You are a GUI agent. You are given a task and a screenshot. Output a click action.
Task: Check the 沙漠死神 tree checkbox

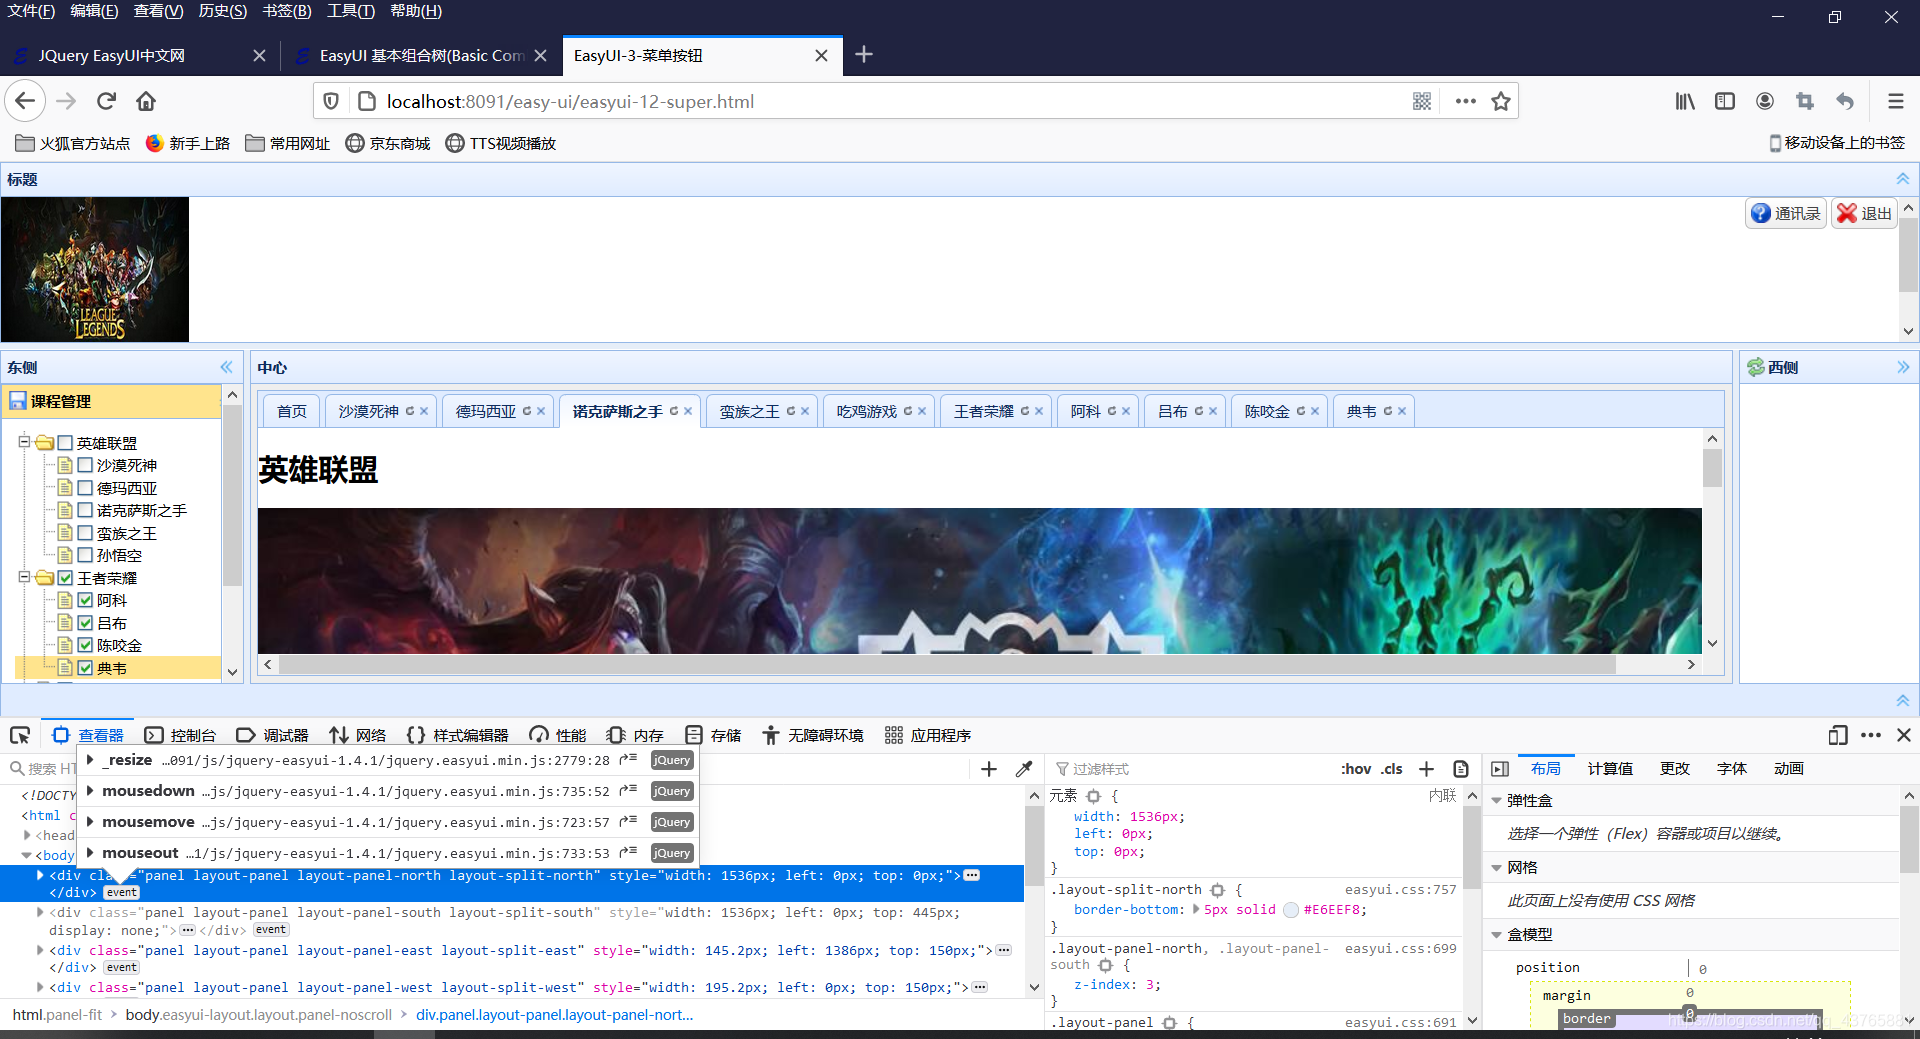85,465
